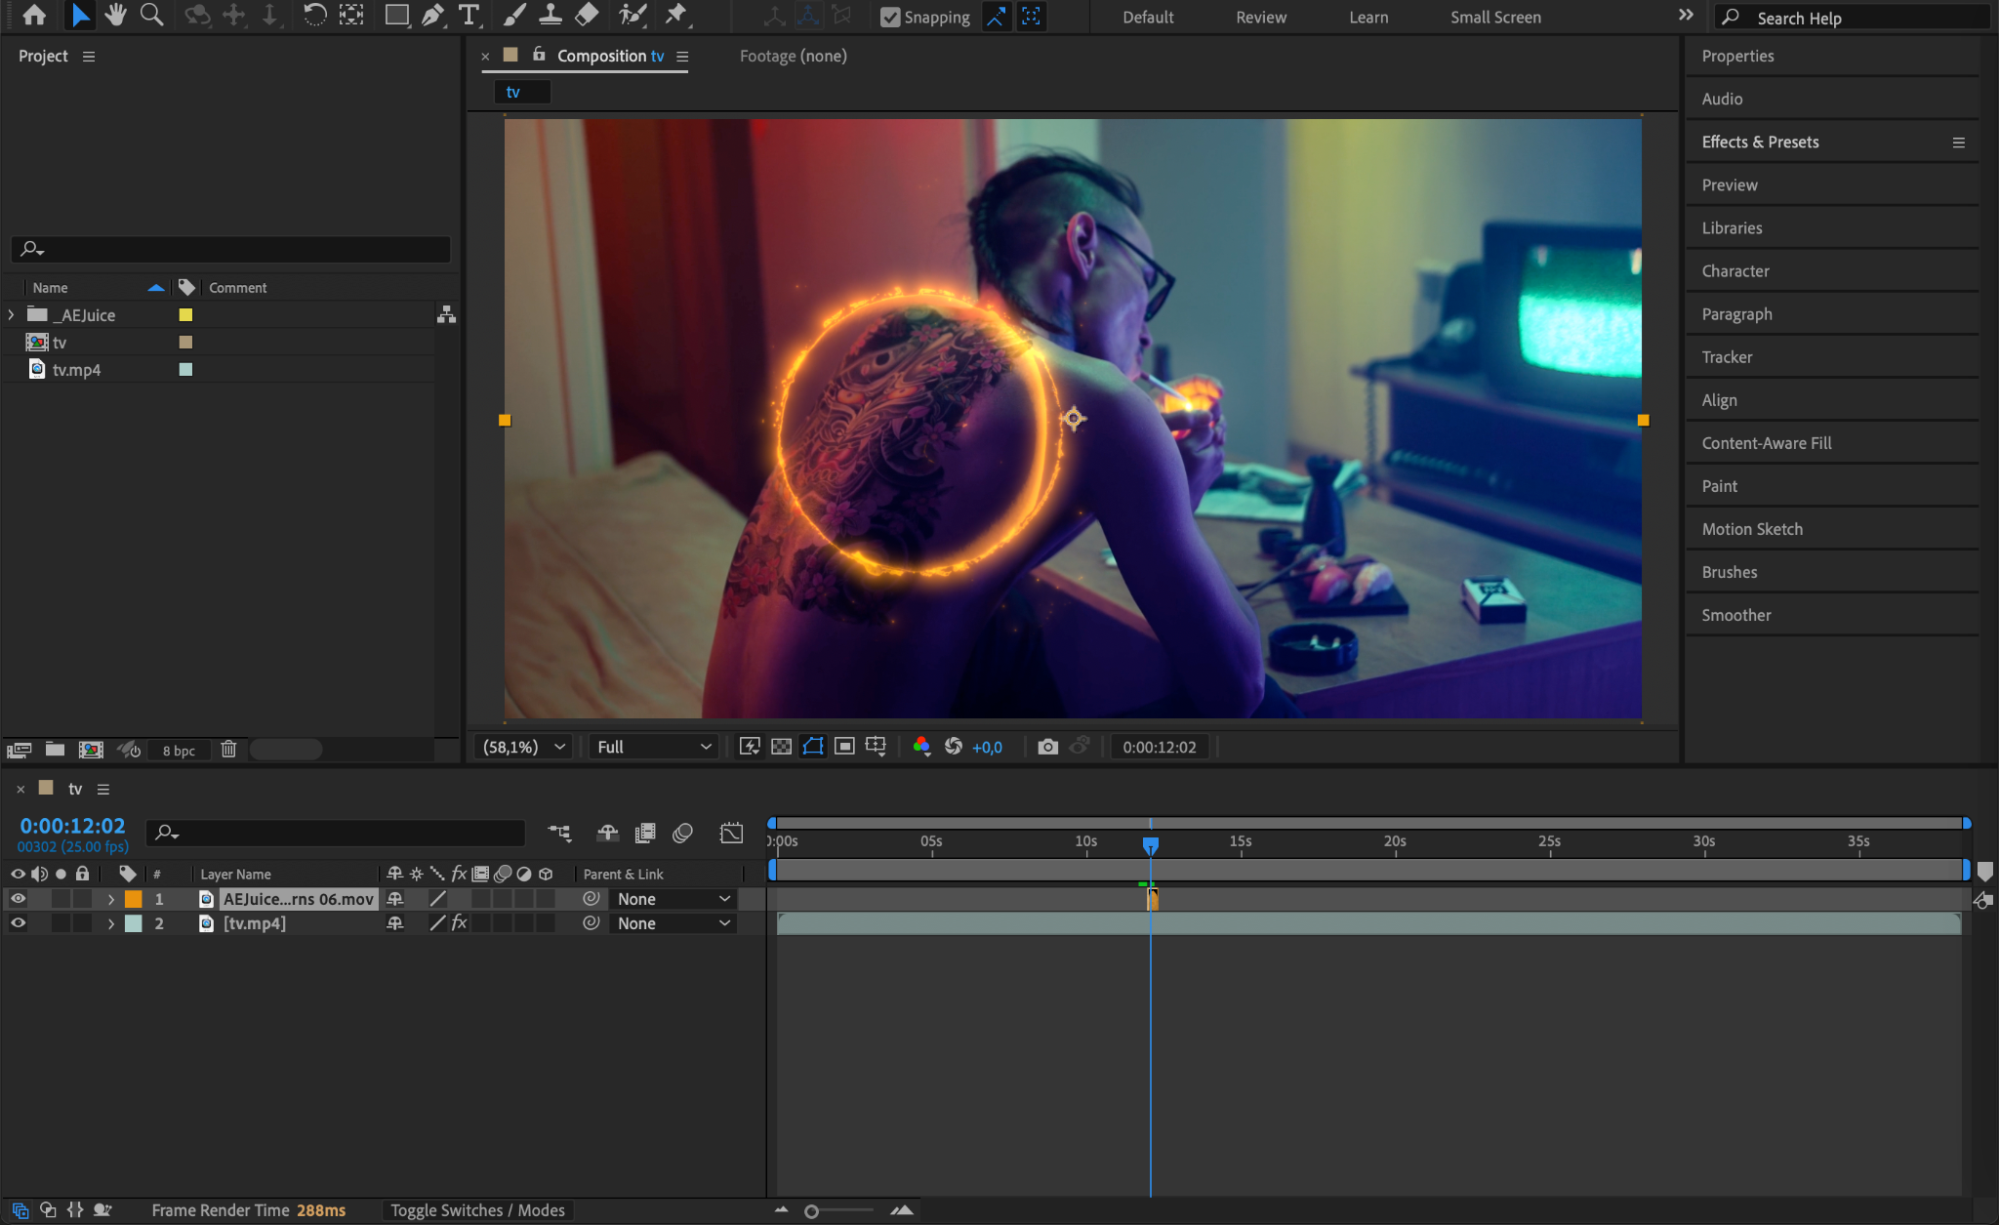
Task: Toggle the transparency grid icon
Action: pos(782,747)
